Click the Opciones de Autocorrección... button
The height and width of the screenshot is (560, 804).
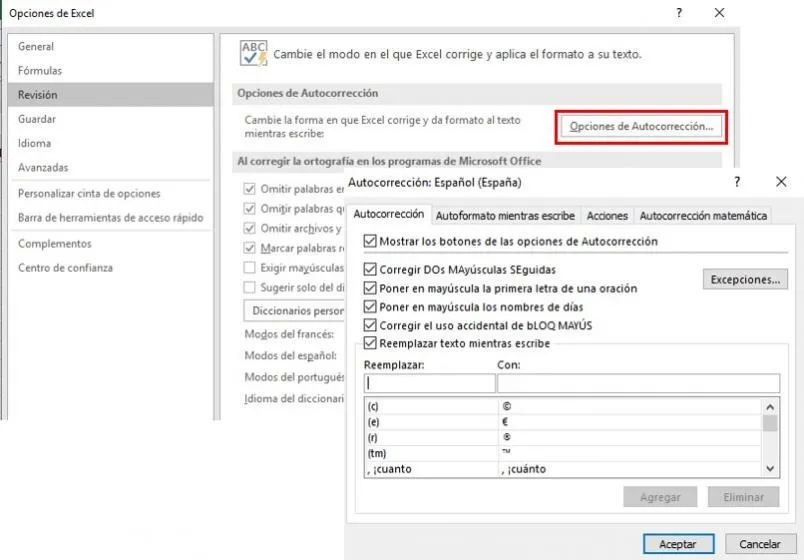click(641, 126)
